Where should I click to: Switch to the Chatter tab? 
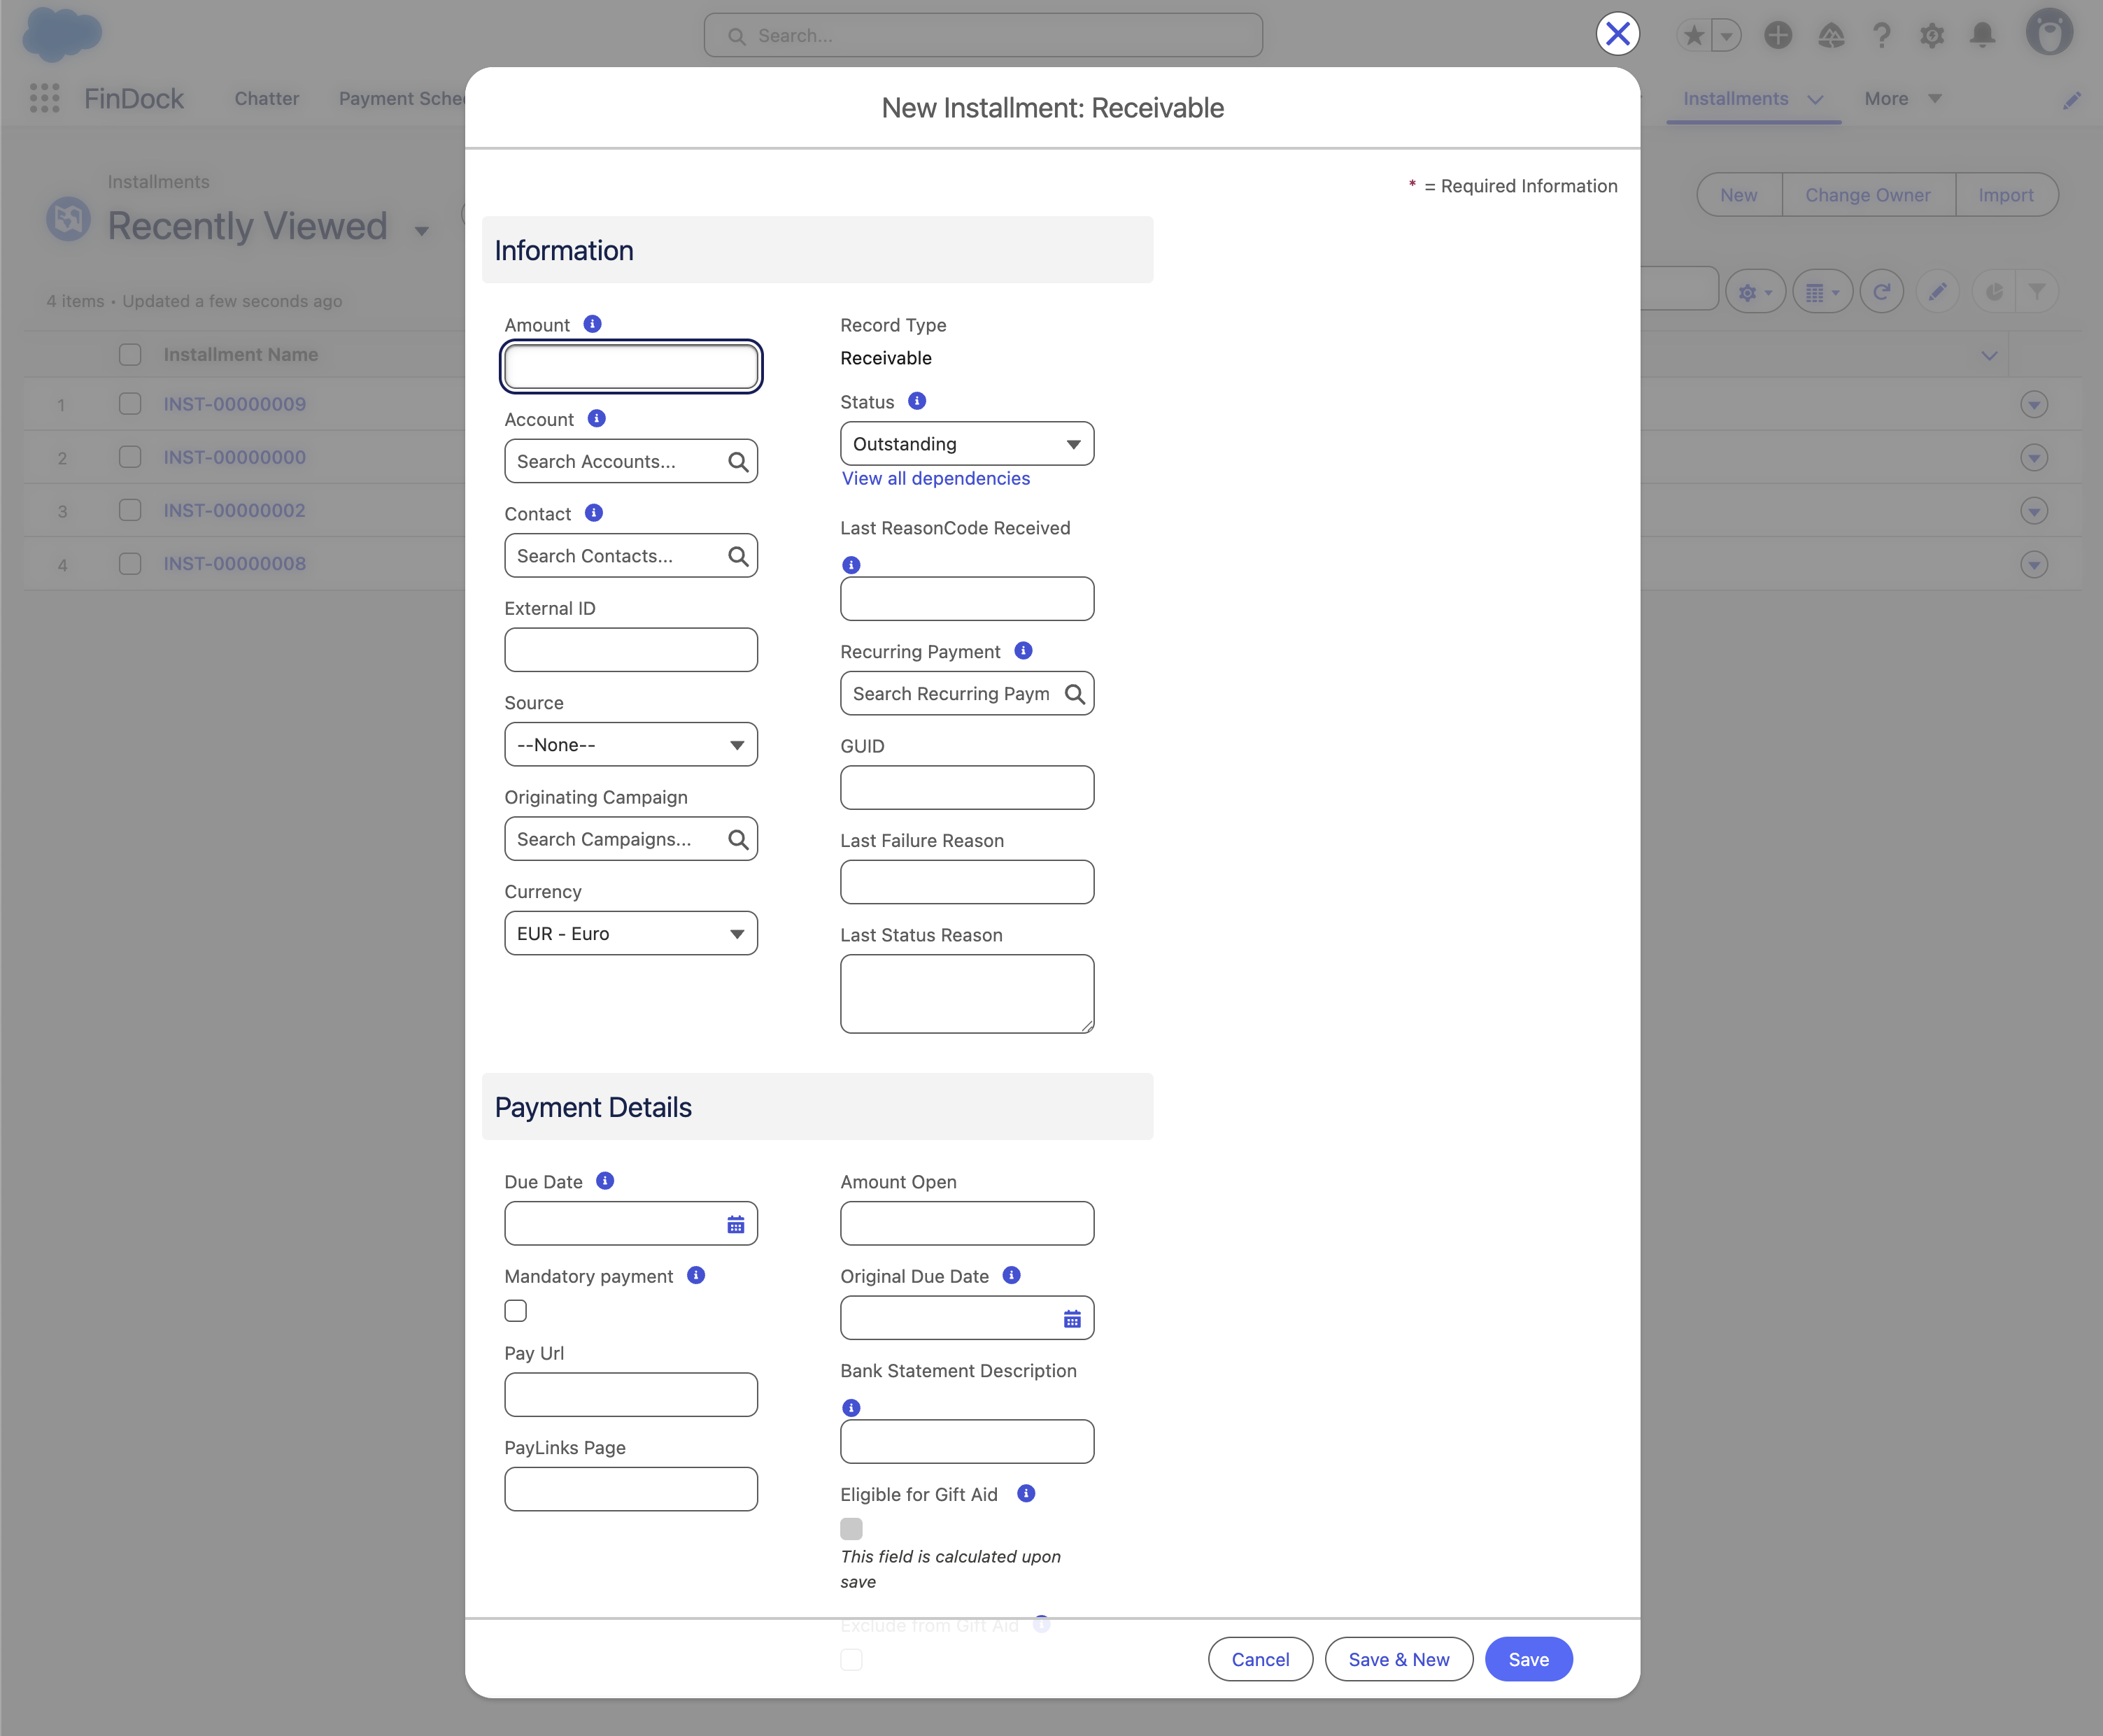coord(266,98)
